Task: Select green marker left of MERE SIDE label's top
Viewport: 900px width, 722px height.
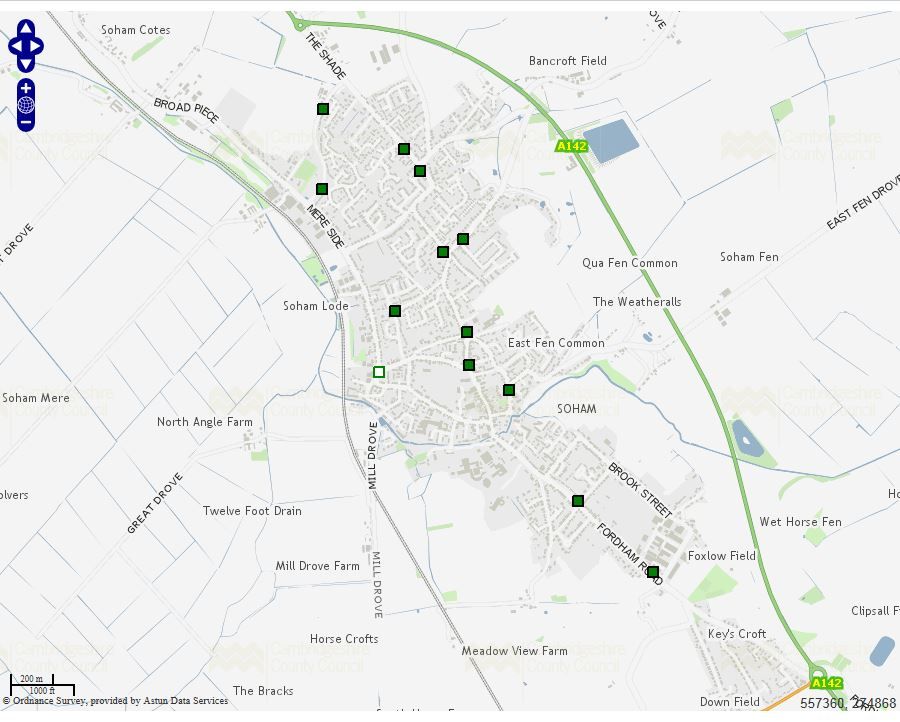Action: (x=322, y=189)
